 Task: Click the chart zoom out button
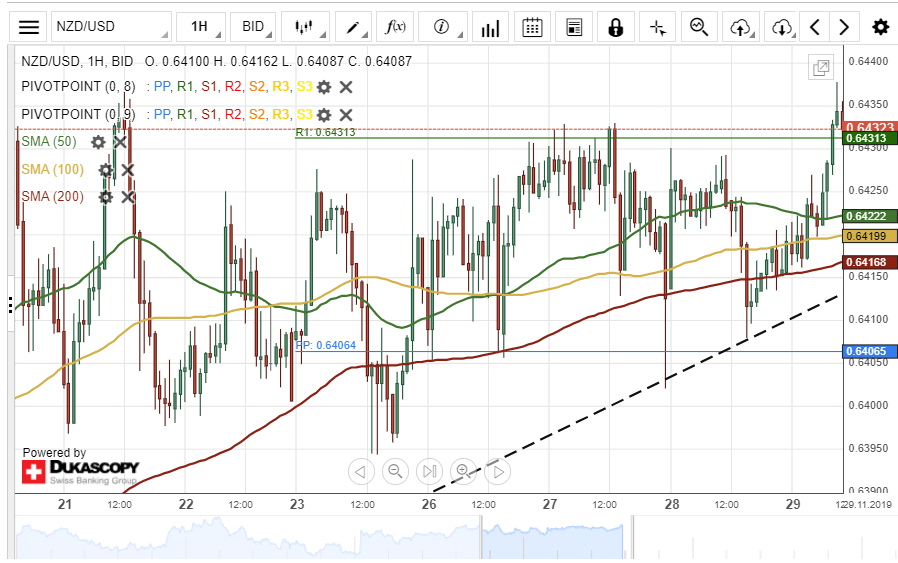(x=395, y=471)
